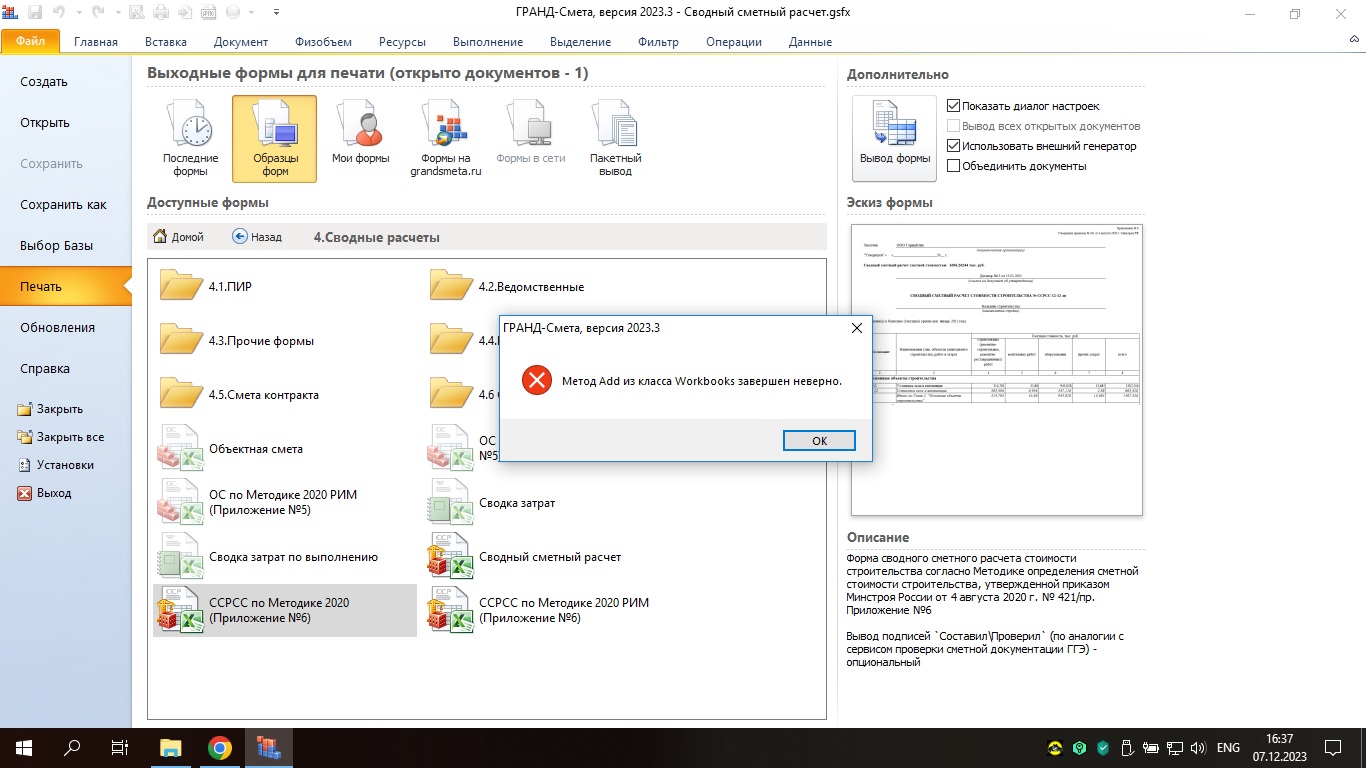Uncheck Показать диалог настроек
1366x768 pixels.
[x=953, y=106]
